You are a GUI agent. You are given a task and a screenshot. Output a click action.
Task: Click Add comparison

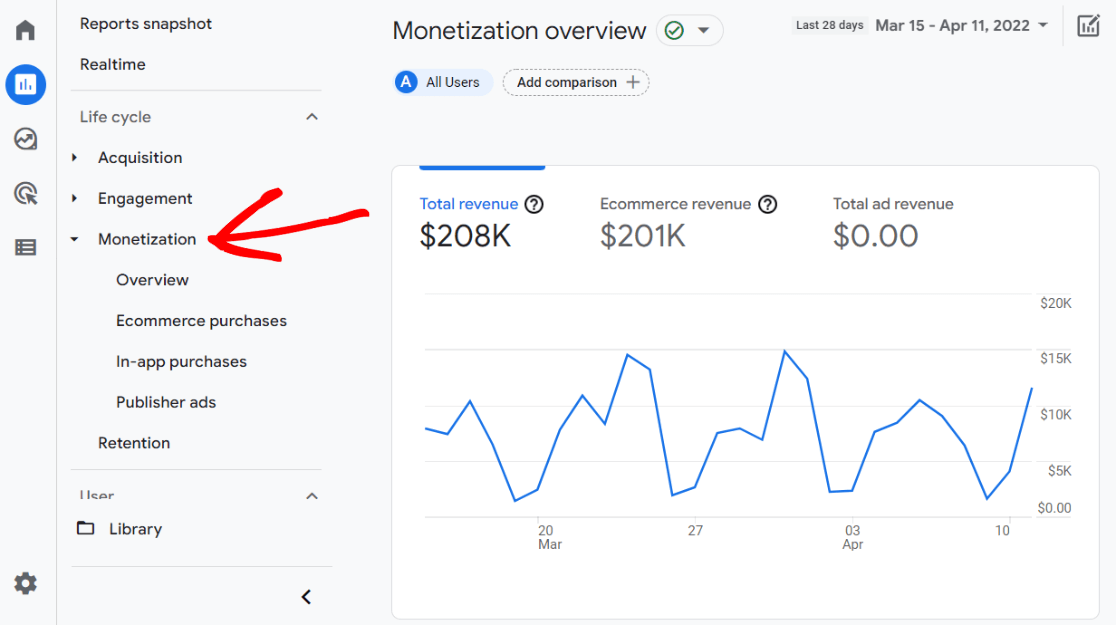click(575, 82)
